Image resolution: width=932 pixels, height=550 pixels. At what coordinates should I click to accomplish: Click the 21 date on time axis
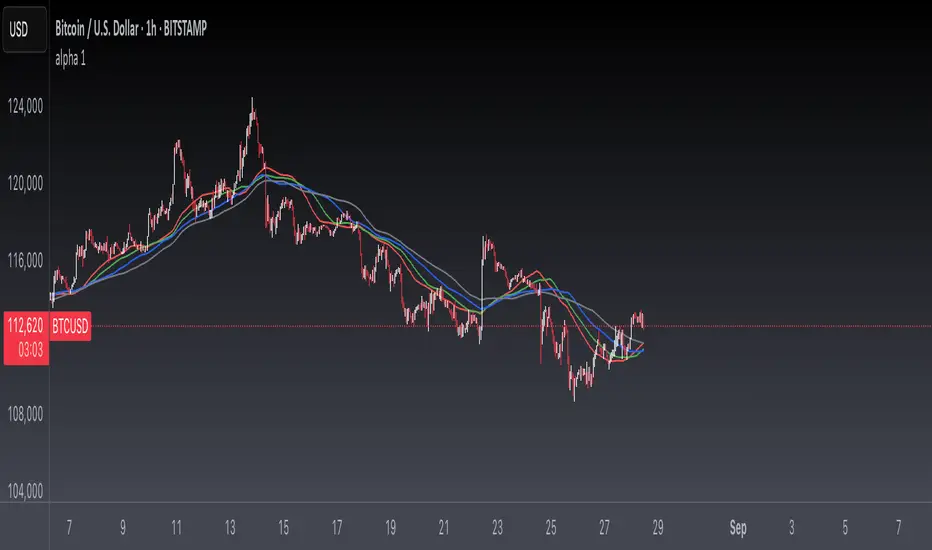point(443,527)
